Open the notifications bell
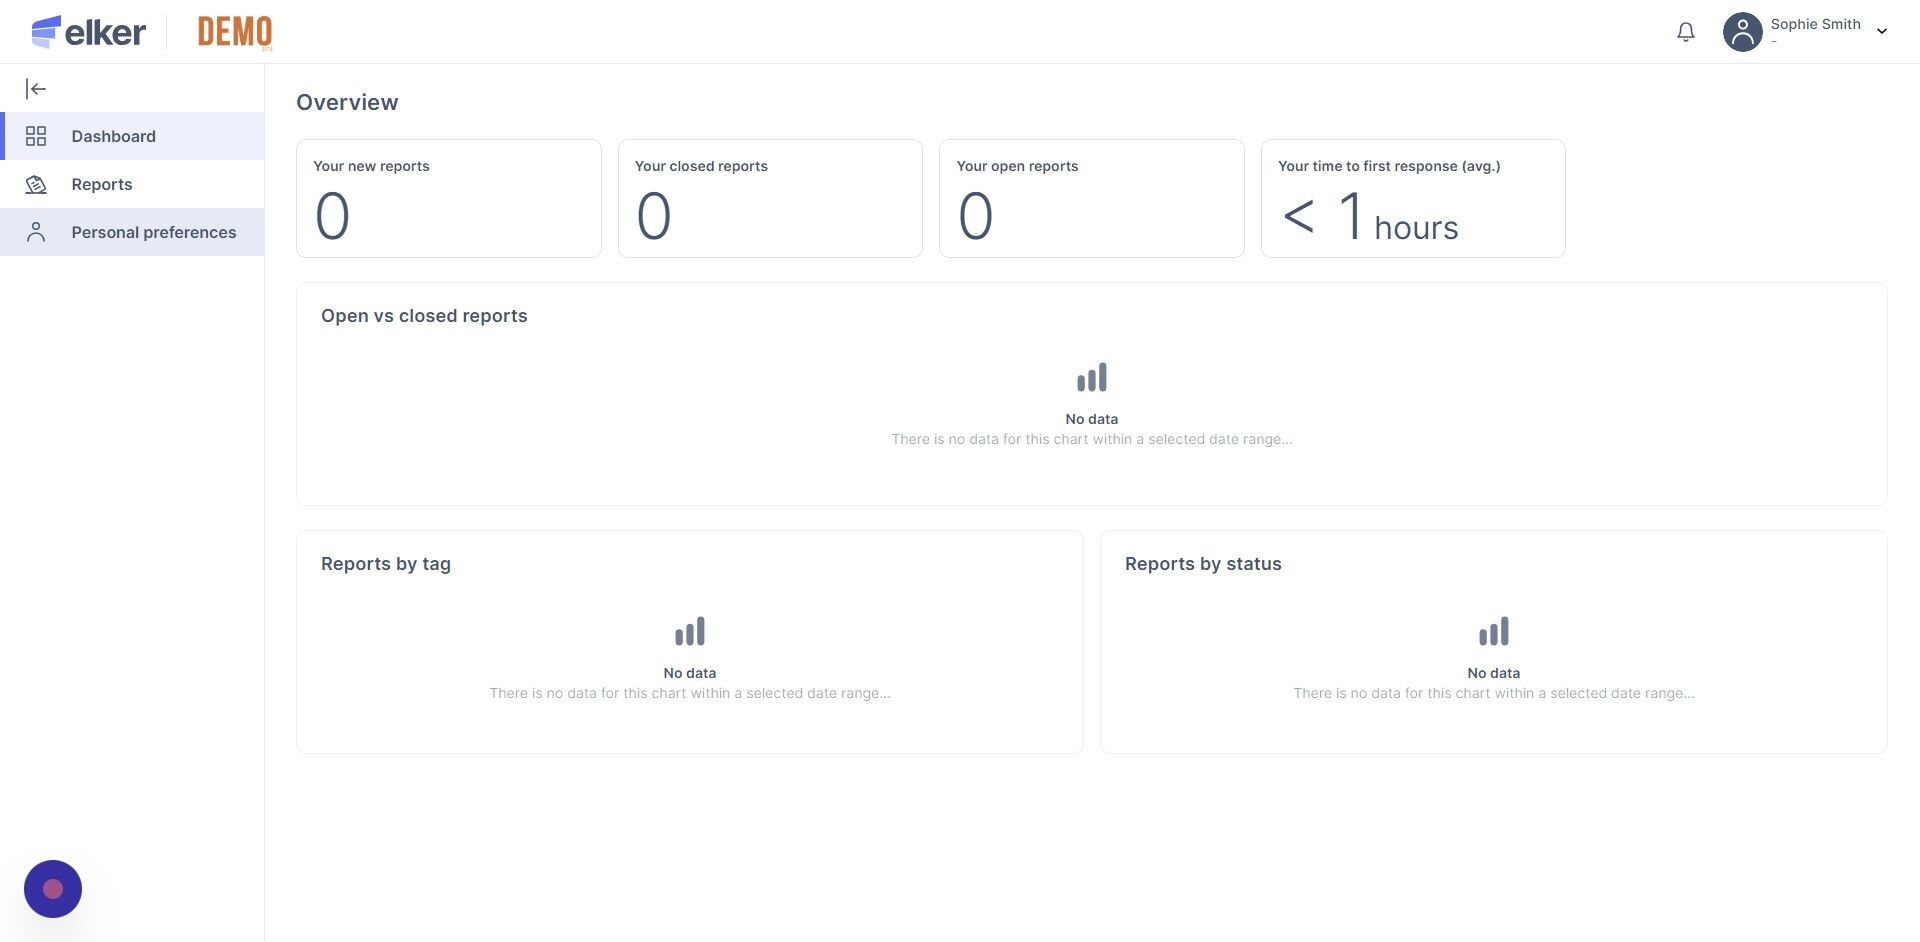The image size is (1920, 942). coord(1685,32)
